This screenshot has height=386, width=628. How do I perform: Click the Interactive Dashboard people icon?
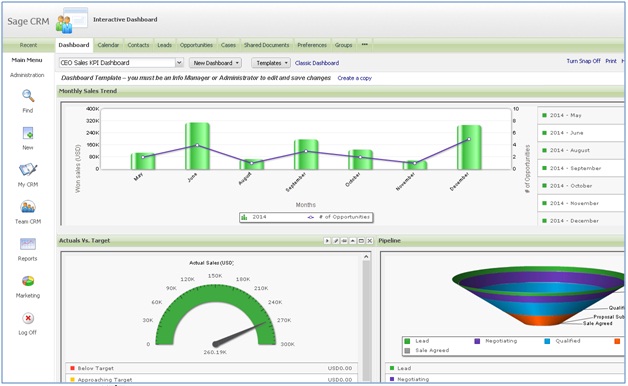click(x=71, y=20)
